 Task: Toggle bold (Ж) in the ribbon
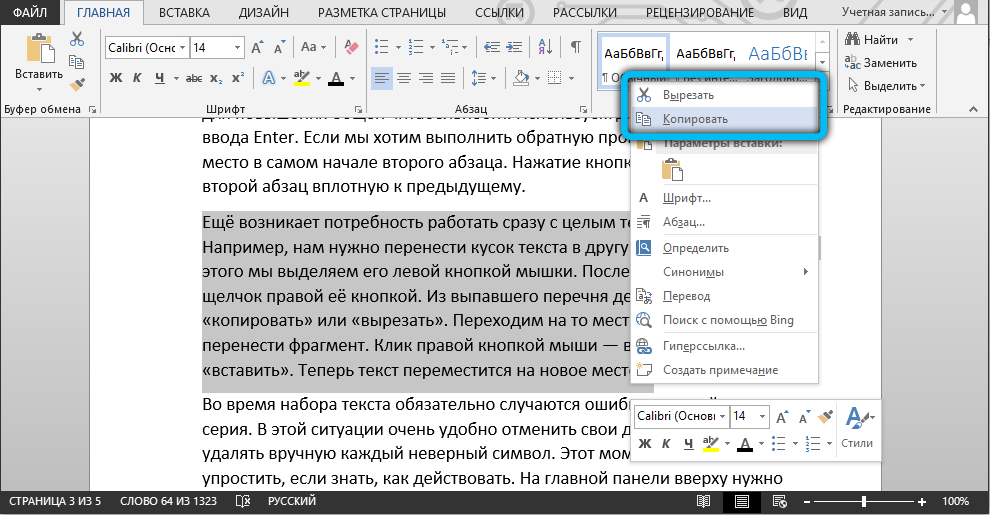pyautogui.click(x=115, y=78)
